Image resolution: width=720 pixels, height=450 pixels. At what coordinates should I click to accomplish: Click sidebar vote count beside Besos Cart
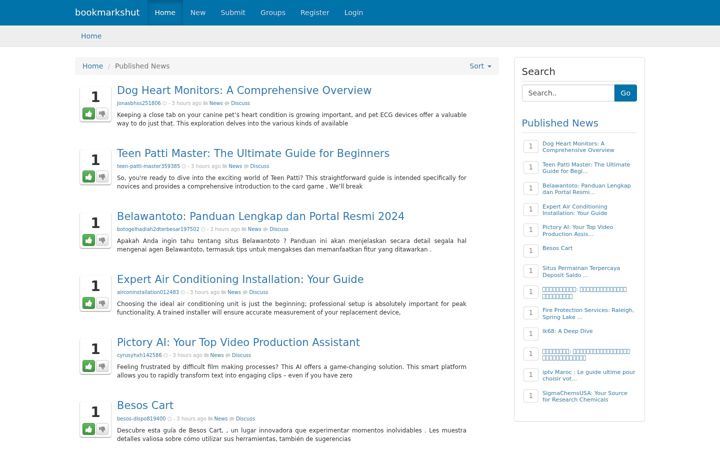pyautogui.click(x=530, y=251)
